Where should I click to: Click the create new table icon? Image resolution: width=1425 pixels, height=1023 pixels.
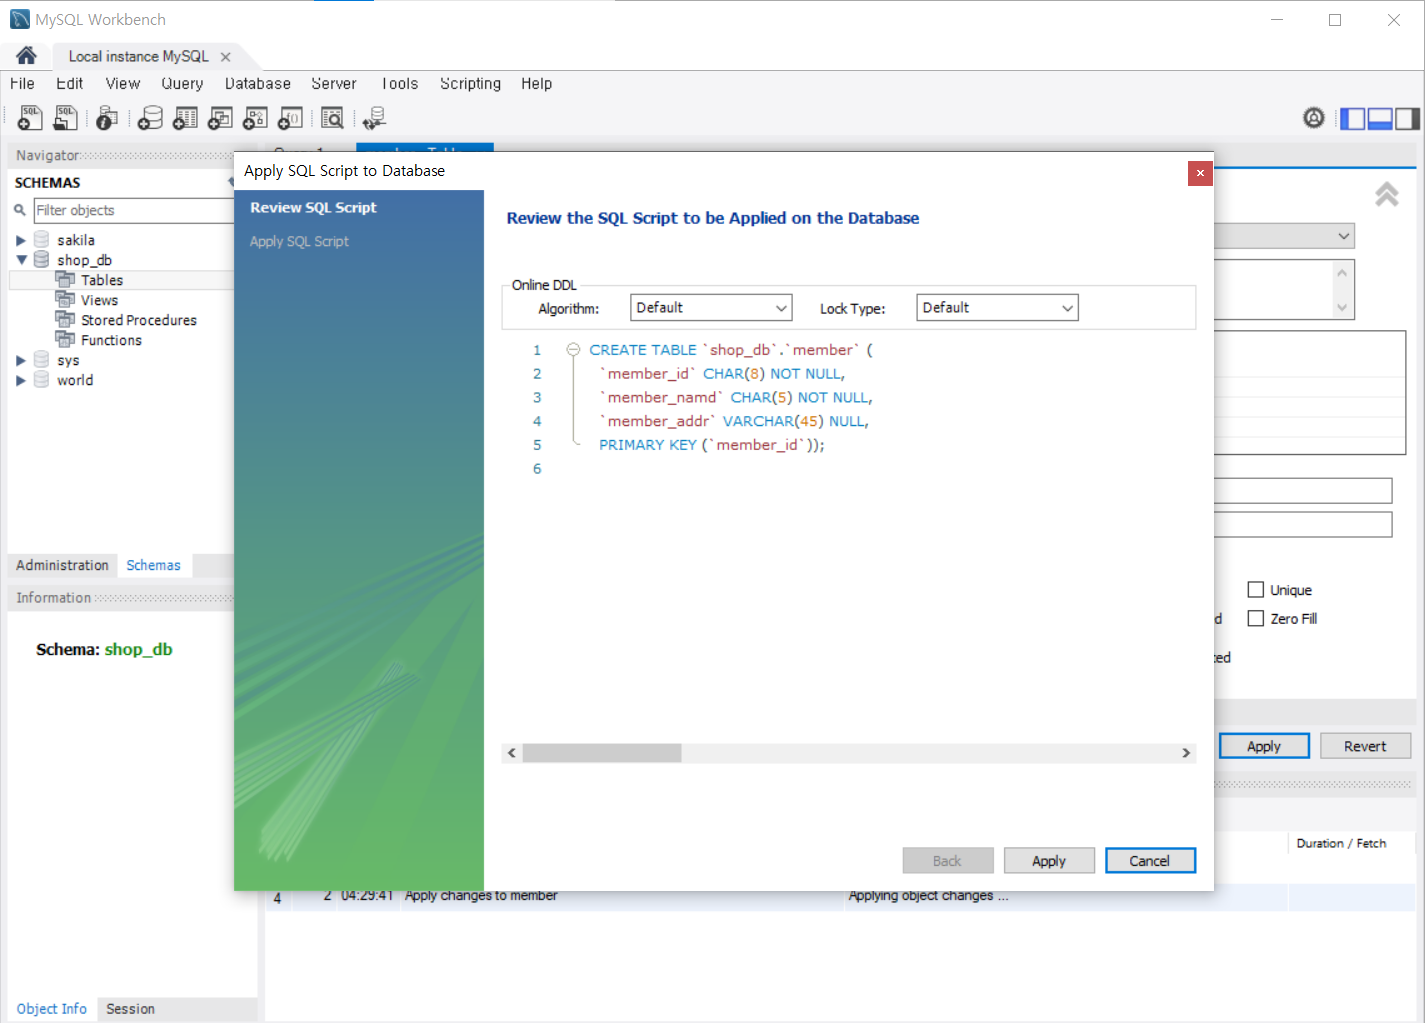tap(185, 118)
